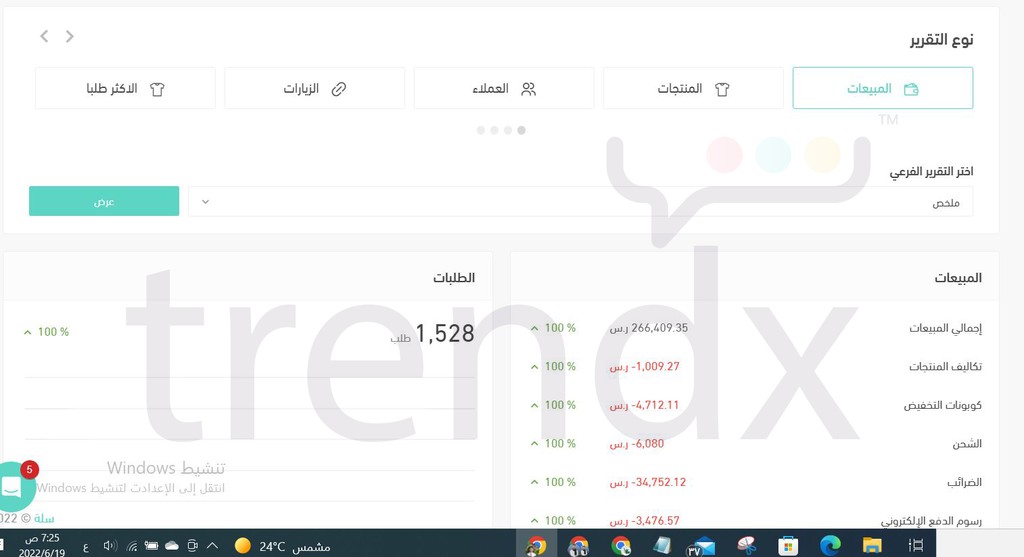Open the volume speaker tray icon
The width and height of the screenshot is (1024, 557).
coord(110,545)
